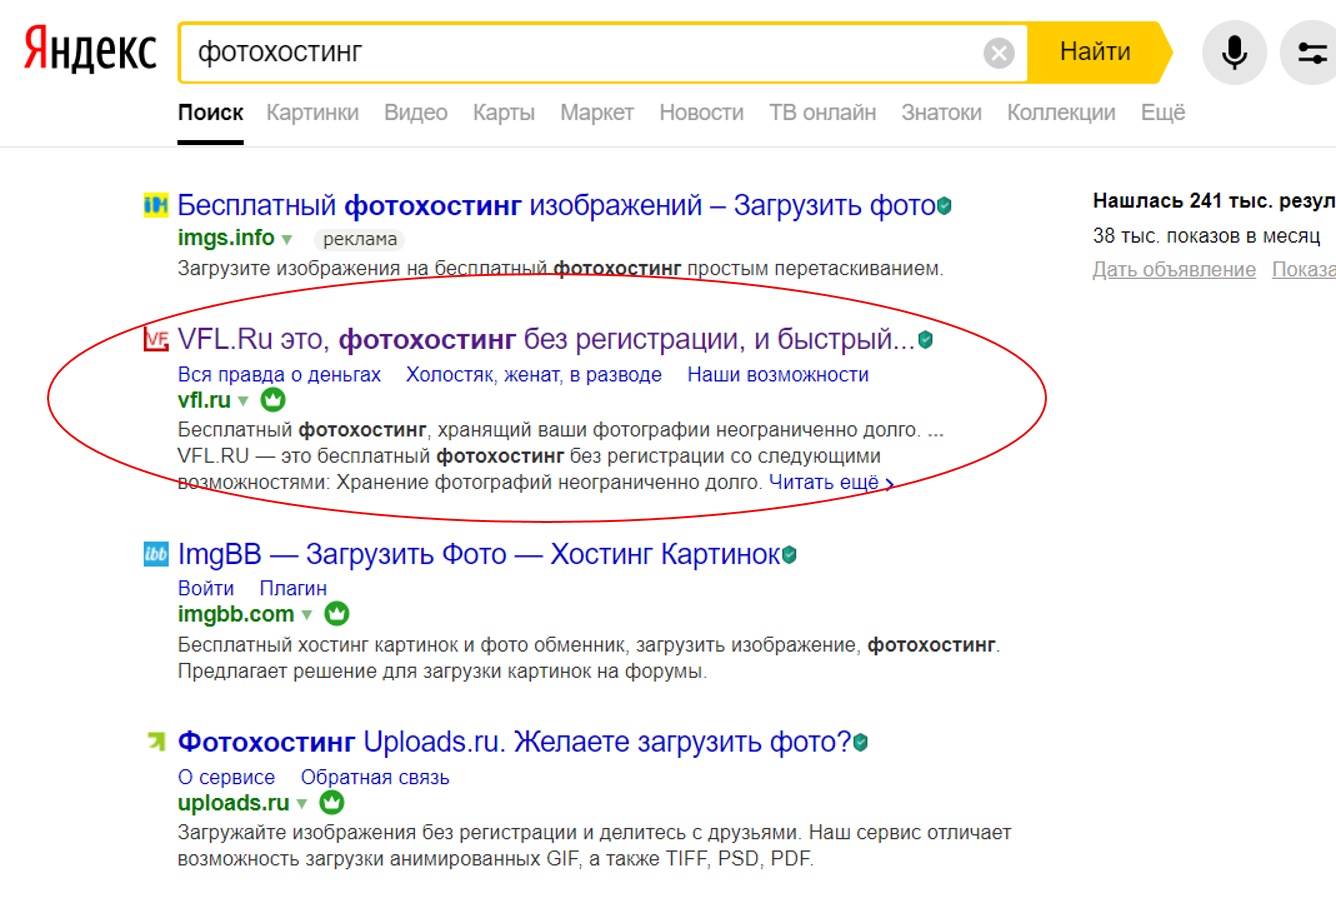1336x913 pixels.
Task: Open Бесплатный фотохостинг изображений result title
Action: tap(556, 206)
